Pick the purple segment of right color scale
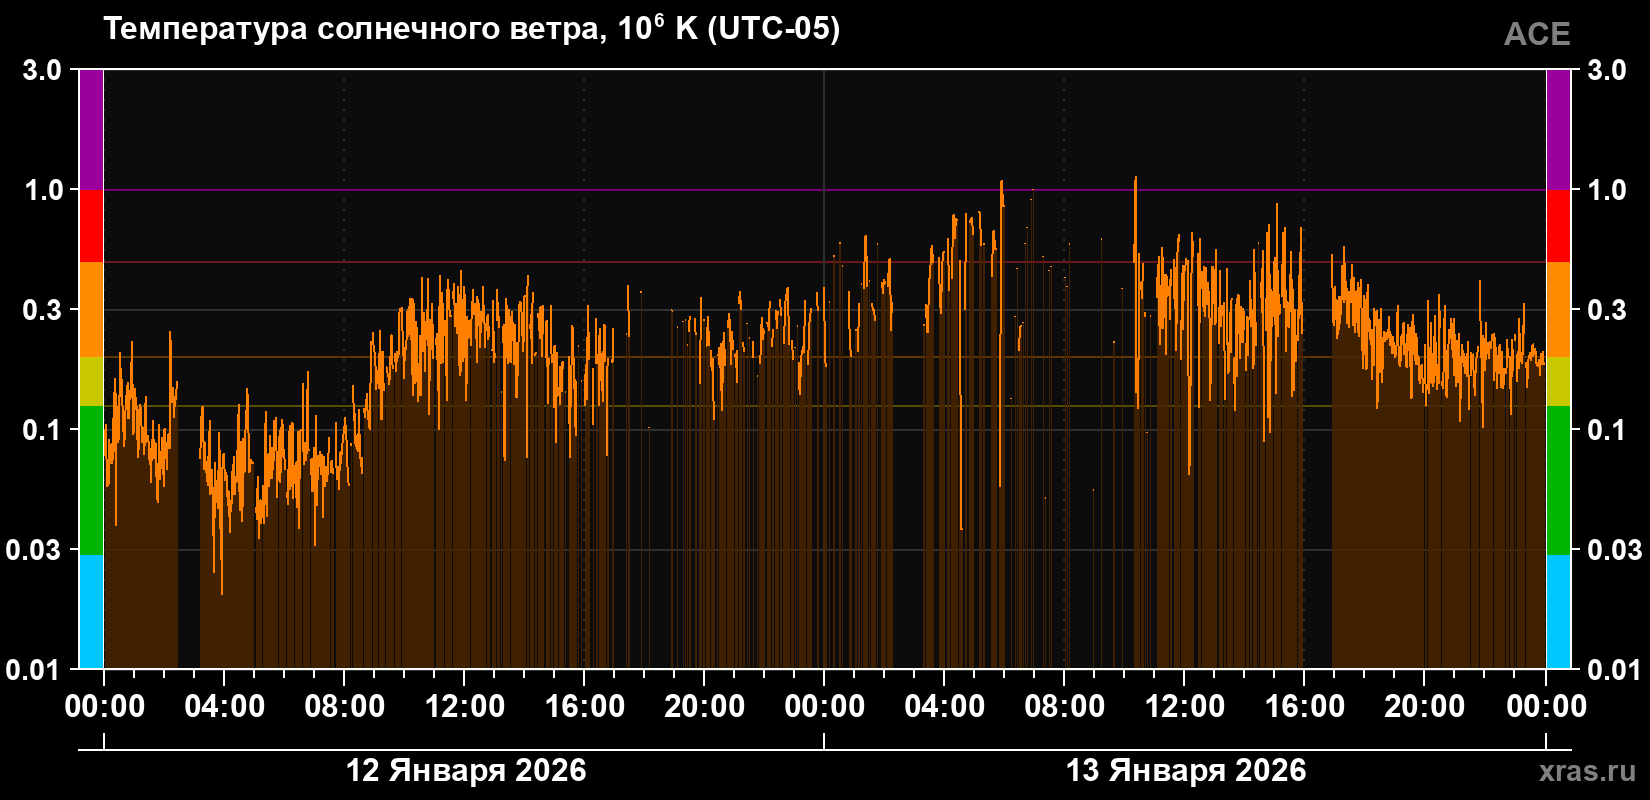The width and height of the screenshot is (1650, 800). (x=1558, y=130)
